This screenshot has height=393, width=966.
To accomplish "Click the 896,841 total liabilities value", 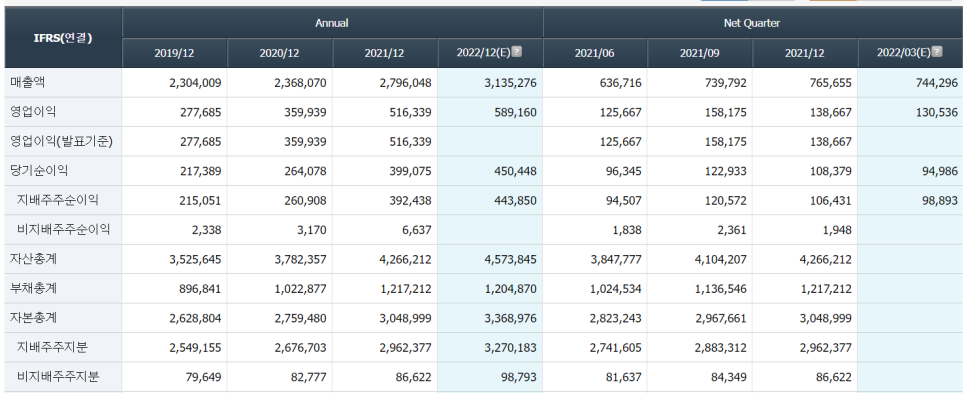I will [x=200, y=289].
